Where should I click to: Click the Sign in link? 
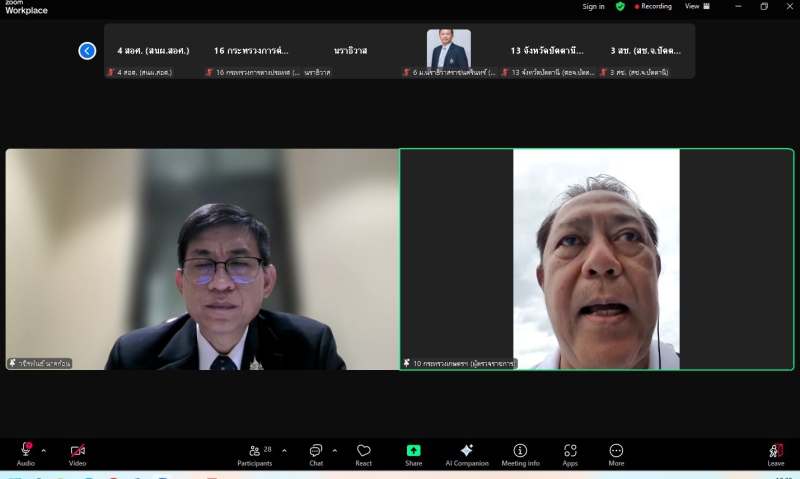click(x=593, y=6)
